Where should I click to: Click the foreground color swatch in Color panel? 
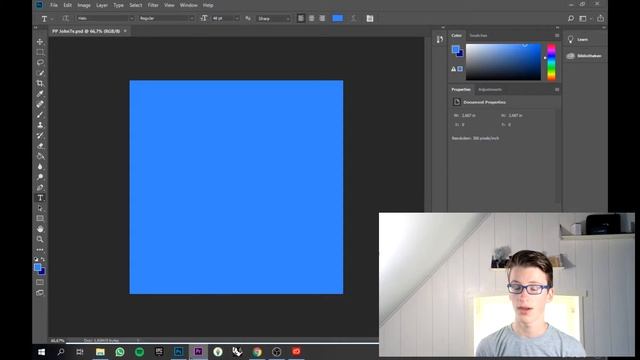click(456, 49)
